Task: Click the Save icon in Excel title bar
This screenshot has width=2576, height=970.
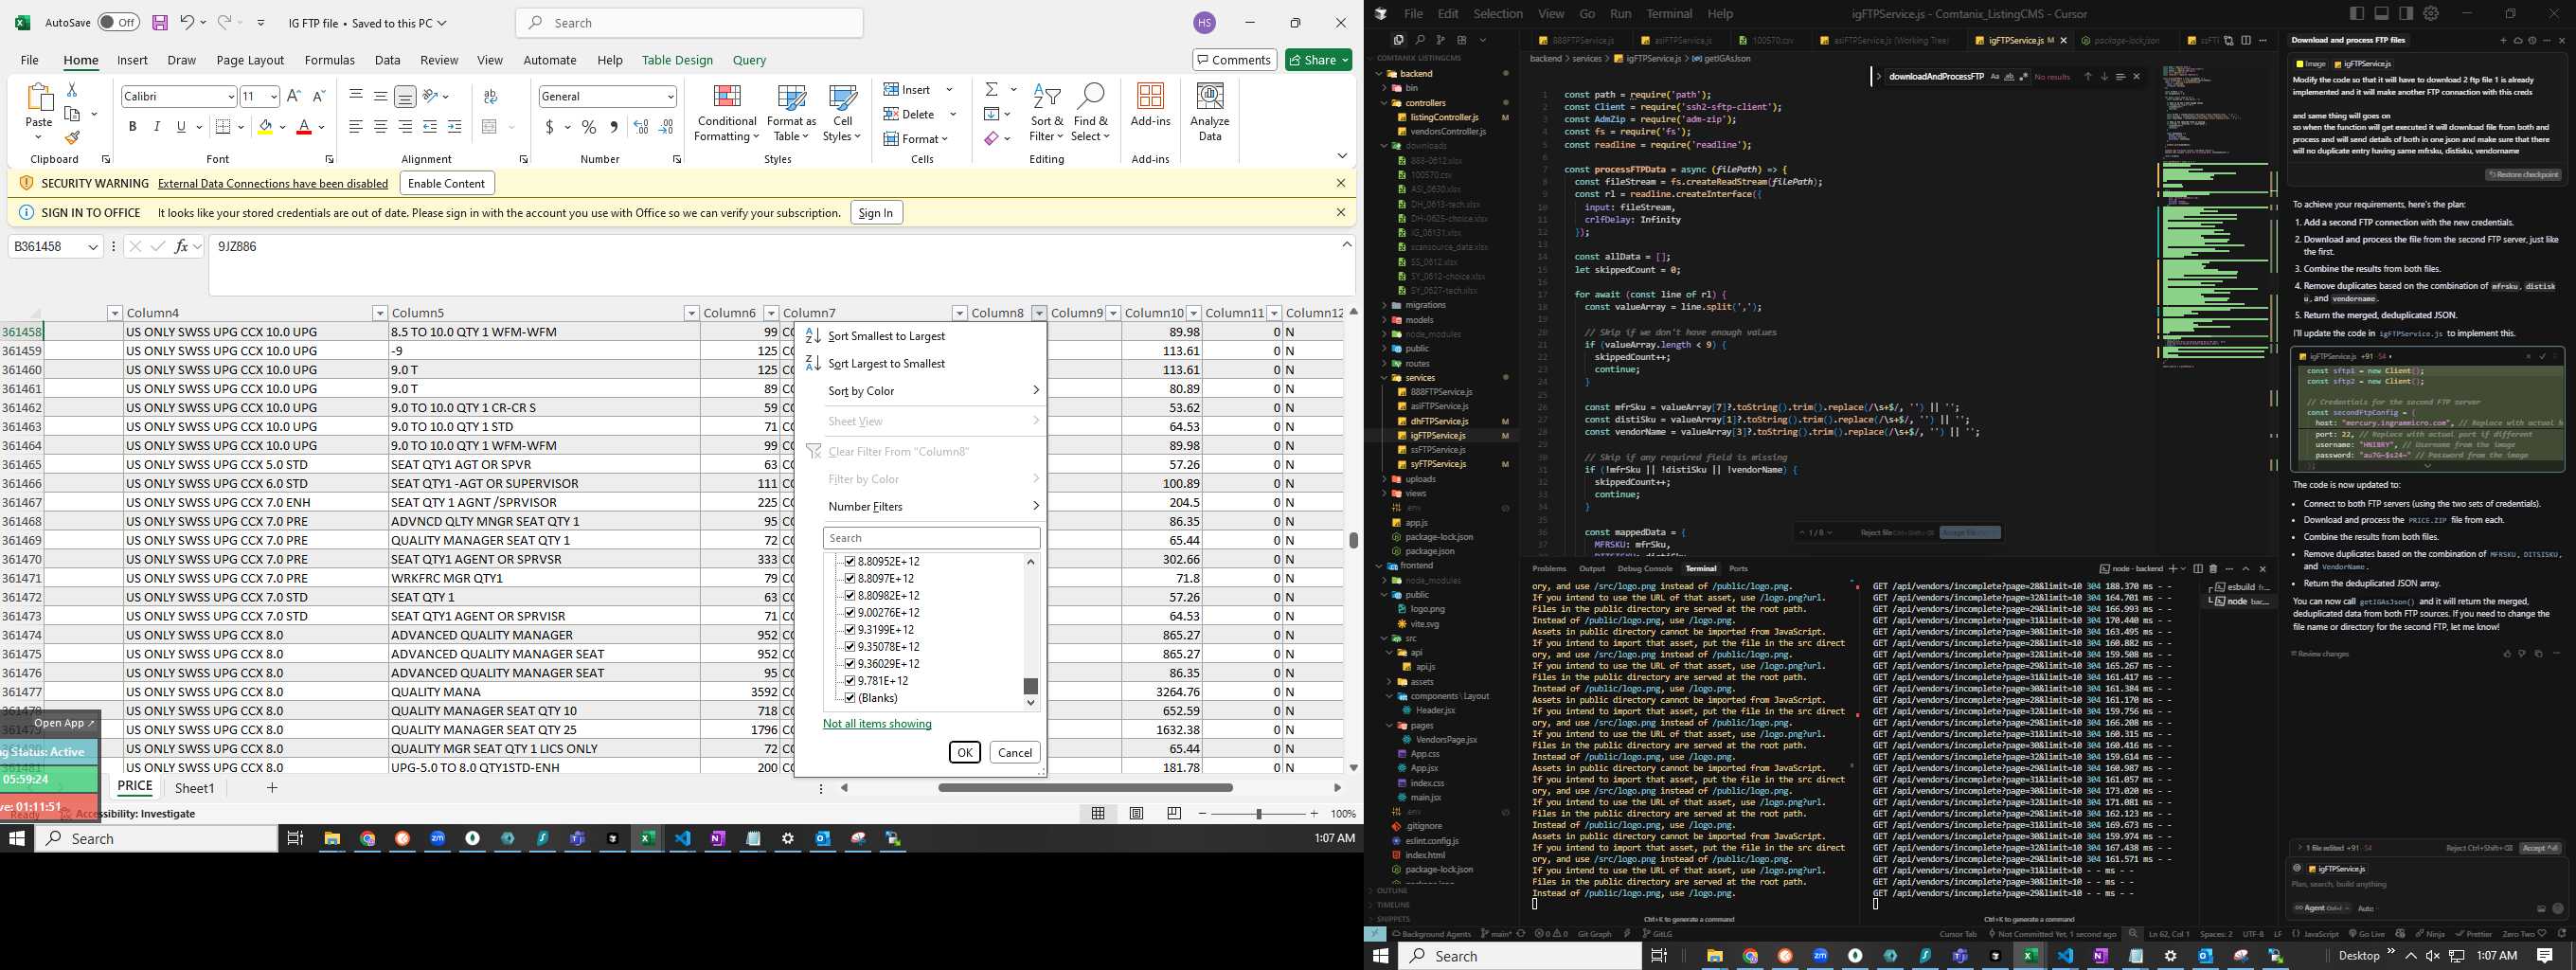Action: tap(160, 22)
